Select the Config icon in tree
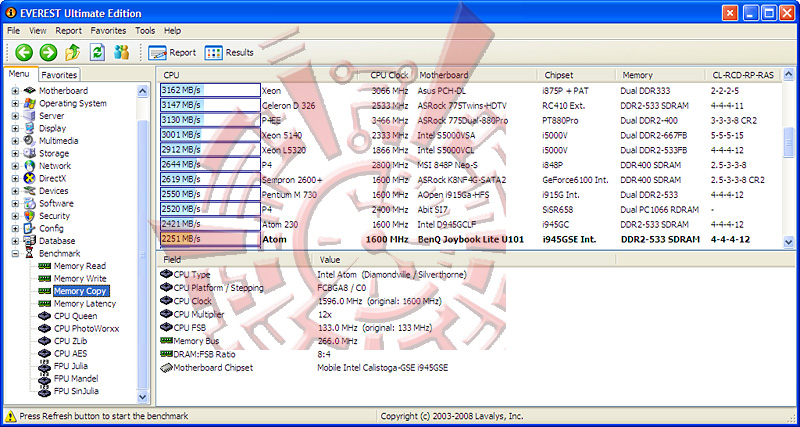The height and width of the screenshot is (427, 800). coord(30,229)
